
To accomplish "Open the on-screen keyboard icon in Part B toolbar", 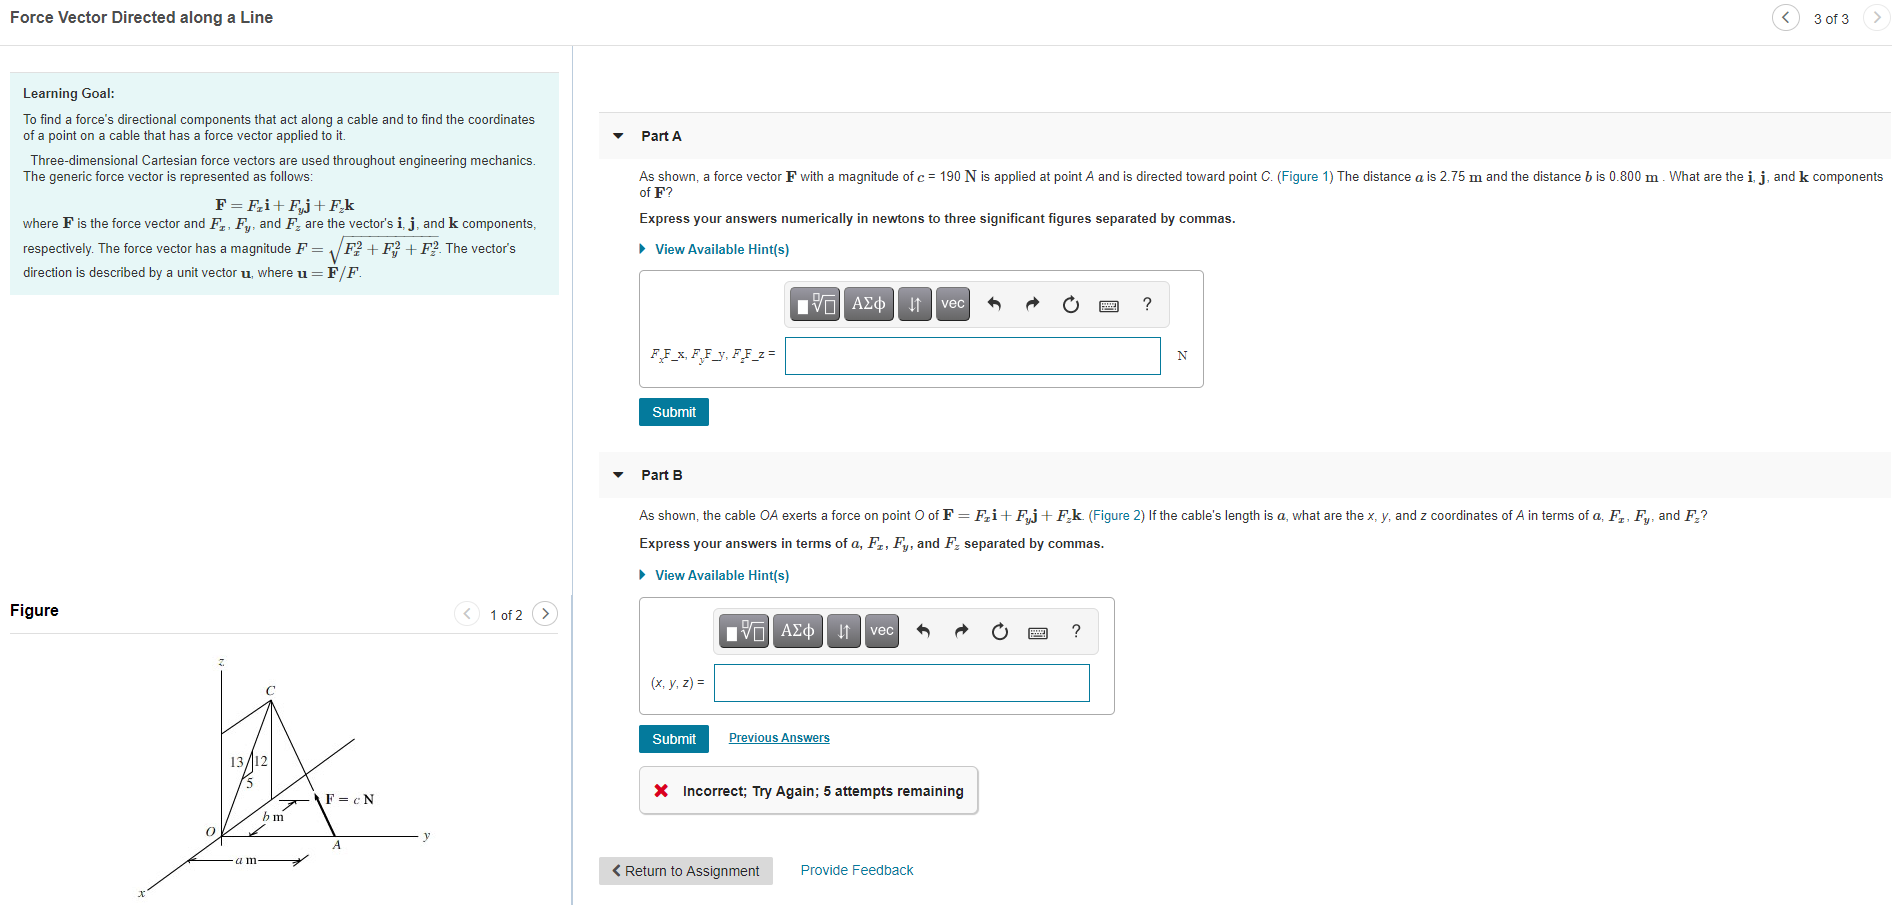I will coord(1037,631).
